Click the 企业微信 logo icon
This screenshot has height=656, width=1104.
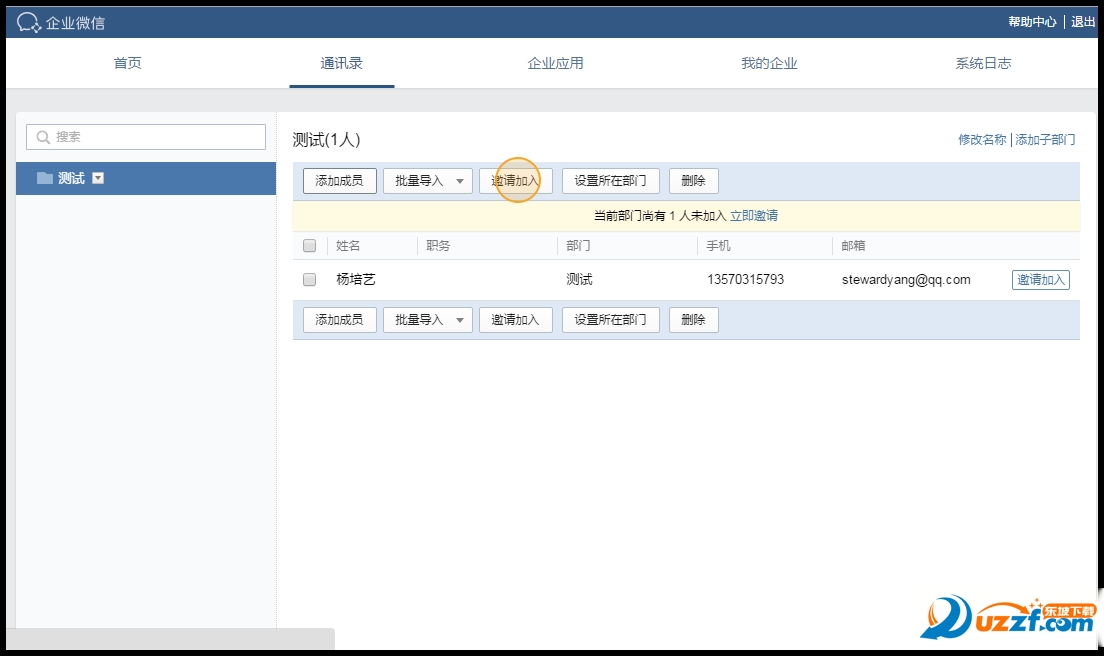[29, 20]
